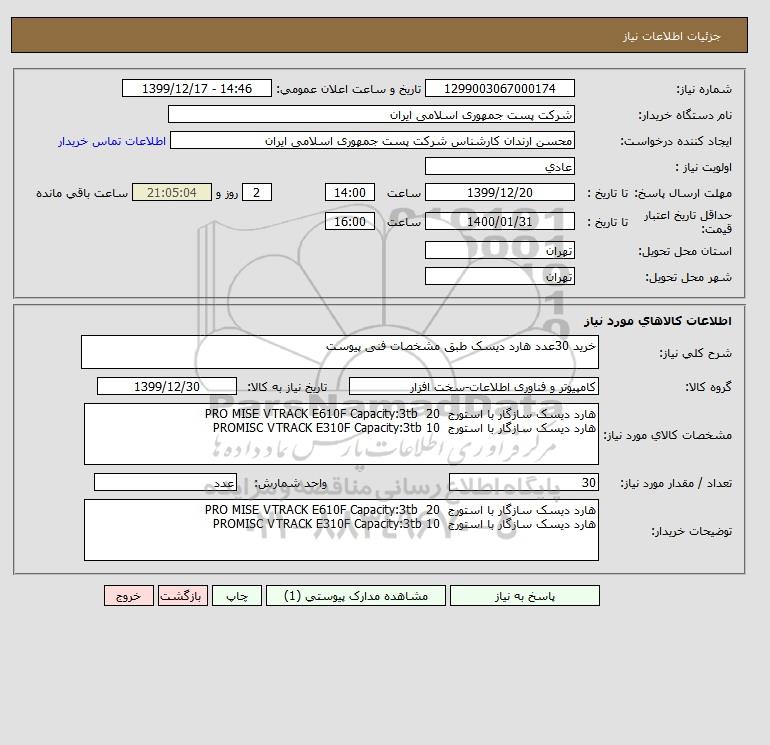This screenshot has height=745, width=770.
Task: Click the اطلاعات کالاهای مورد نیاز section heading
Action: (x=658, y=321)
